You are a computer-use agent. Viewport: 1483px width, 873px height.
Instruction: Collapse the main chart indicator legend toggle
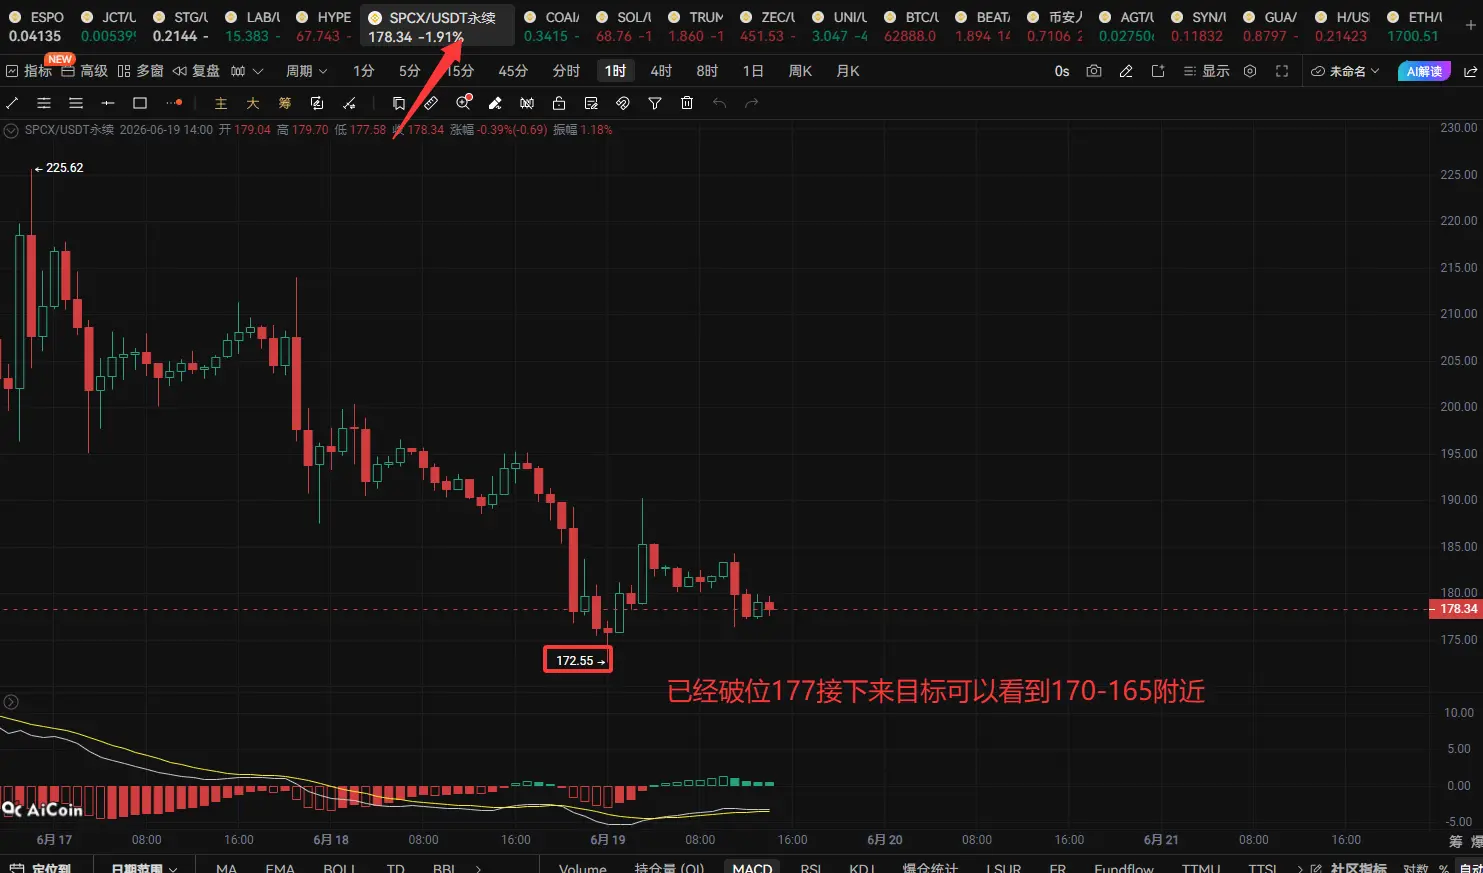[x=12, y=130]
